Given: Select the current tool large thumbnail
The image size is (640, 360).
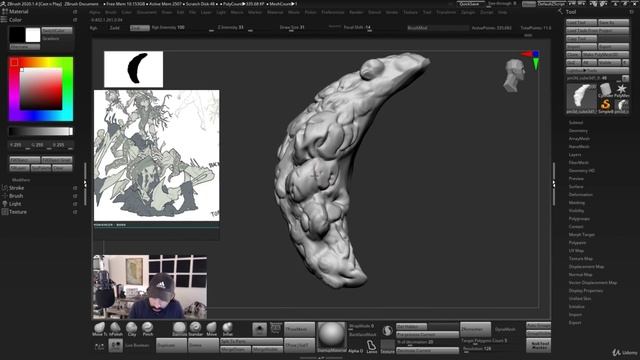Looking at the screenshot, I should coord(581,98).
